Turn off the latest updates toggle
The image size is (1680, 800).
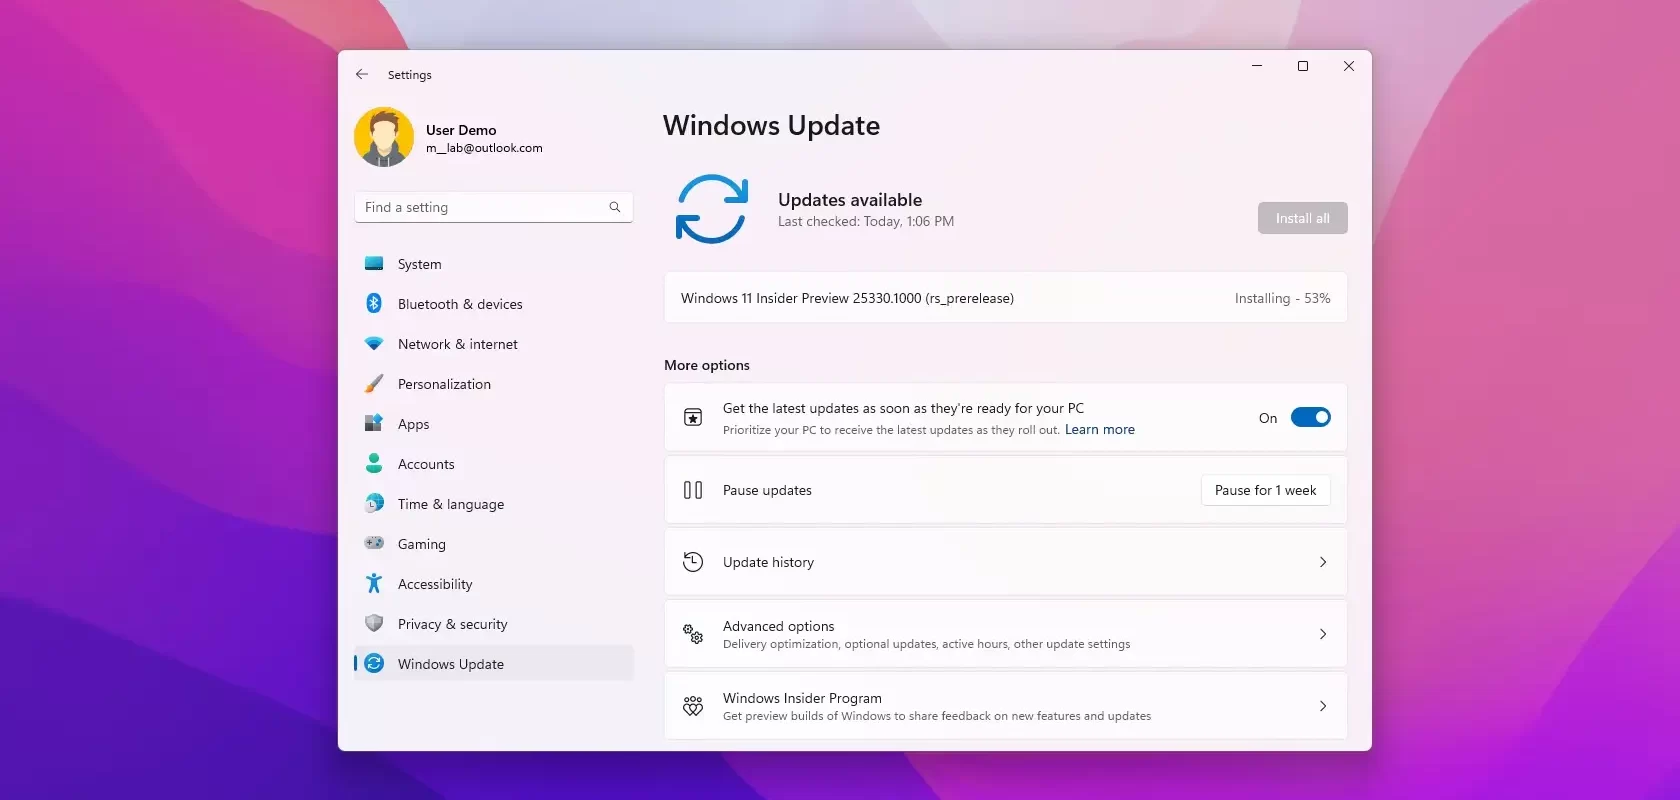1310,417
